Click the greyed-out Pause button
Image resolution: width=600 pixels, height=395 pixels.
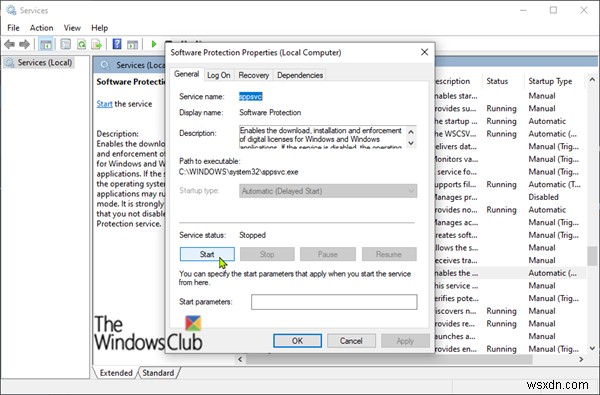click(x=328, y=254)
